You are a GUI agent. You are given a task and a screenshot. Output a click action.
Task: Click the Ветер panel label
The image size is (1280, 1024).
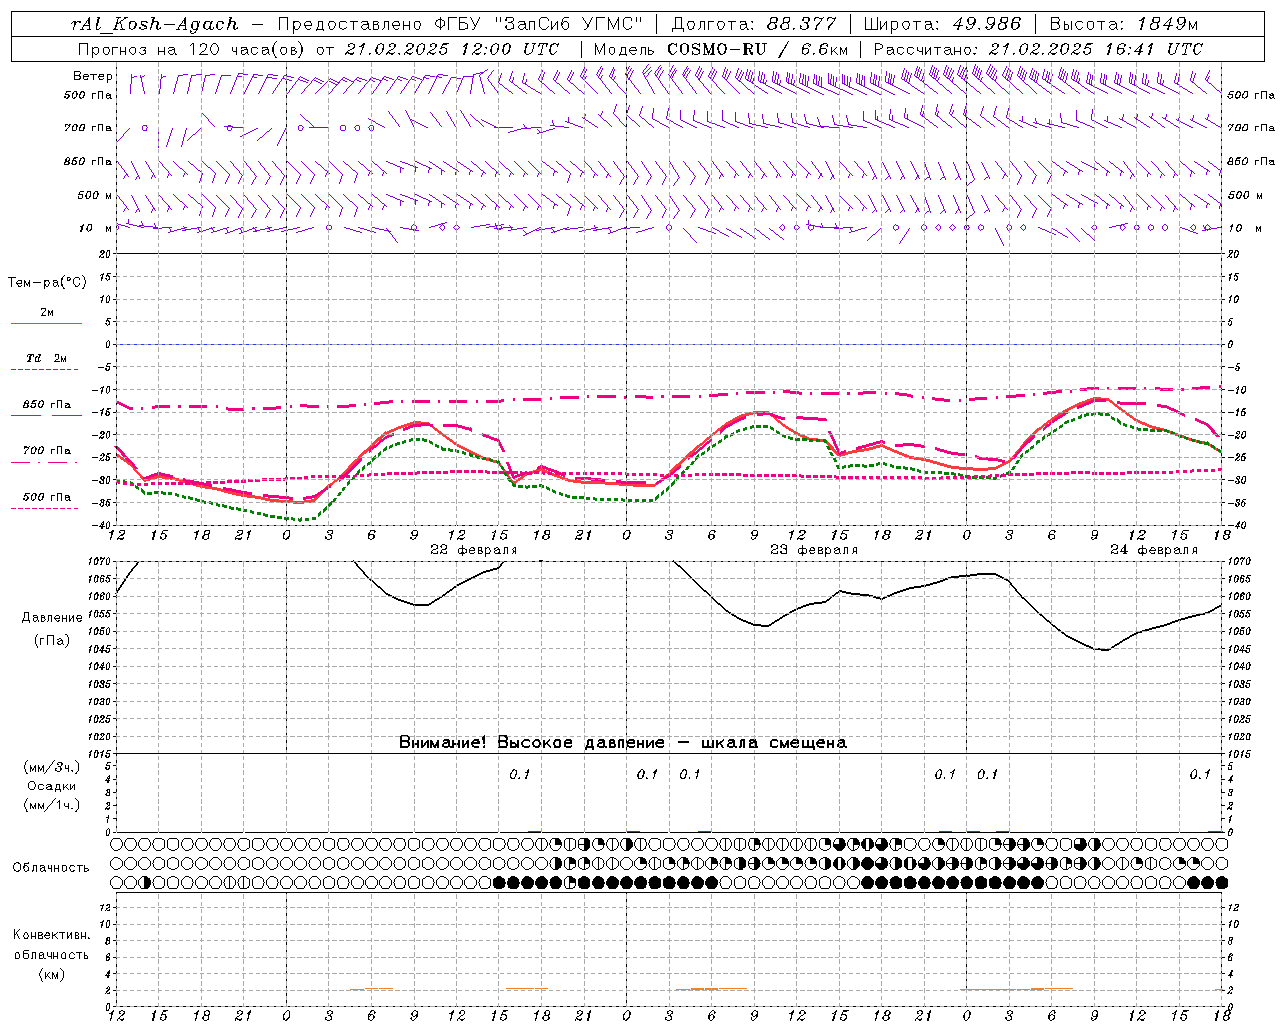92,76
